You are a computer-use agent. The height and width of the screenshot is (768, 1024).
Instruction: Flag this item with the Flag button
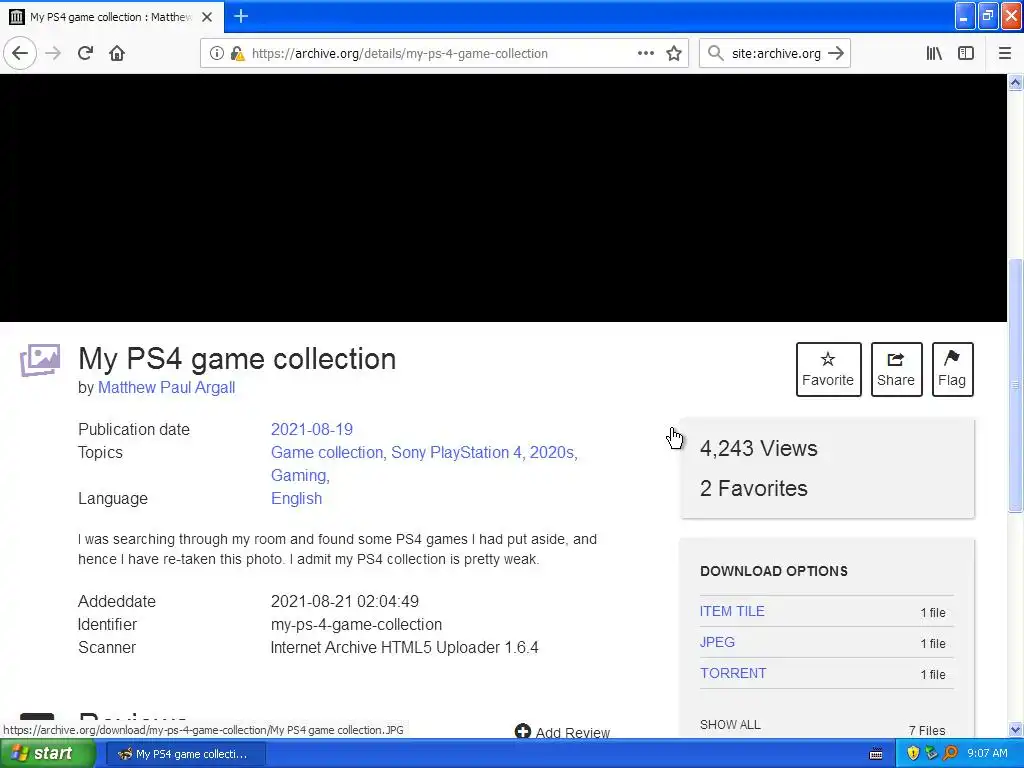point(952,369)
